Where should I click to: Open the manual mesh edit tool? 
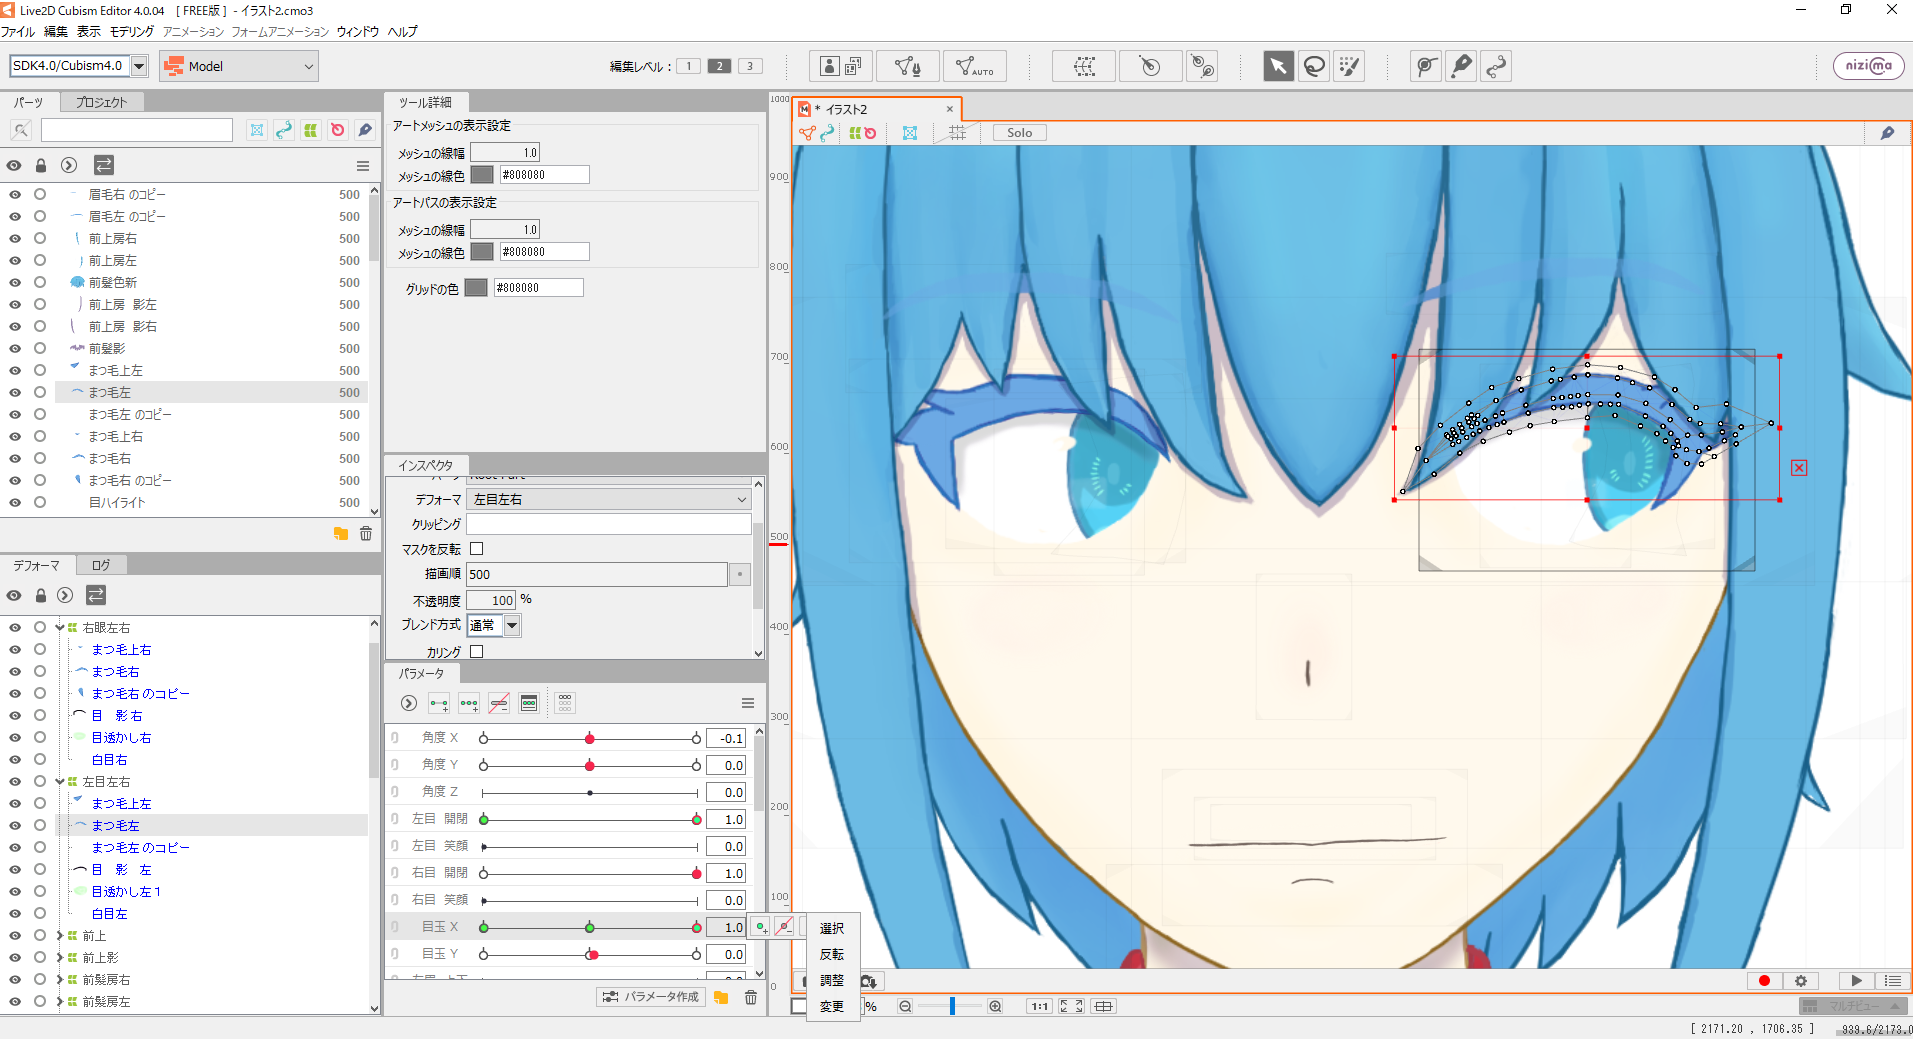(x=907, y=66)
